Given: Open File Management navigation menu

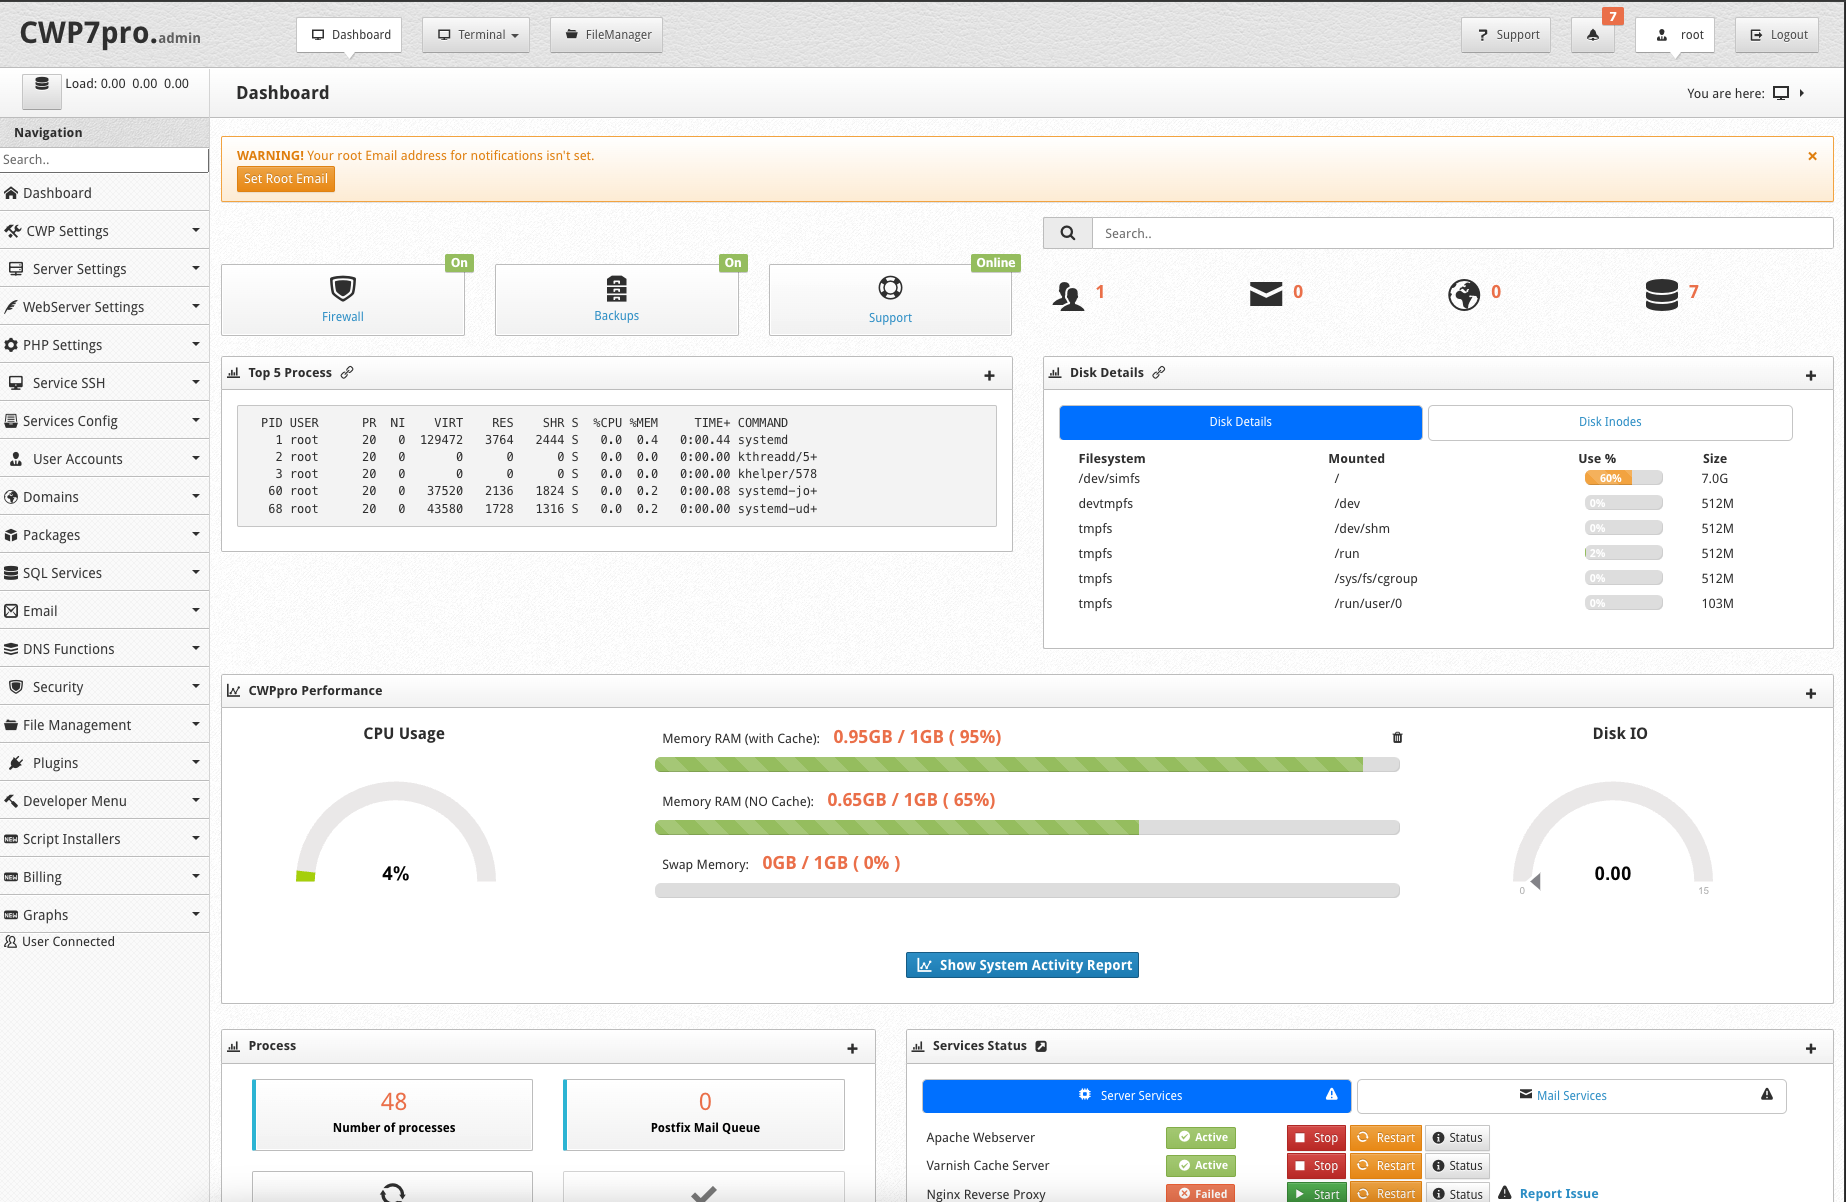Looking at the screenshot, I should point(104,725).
